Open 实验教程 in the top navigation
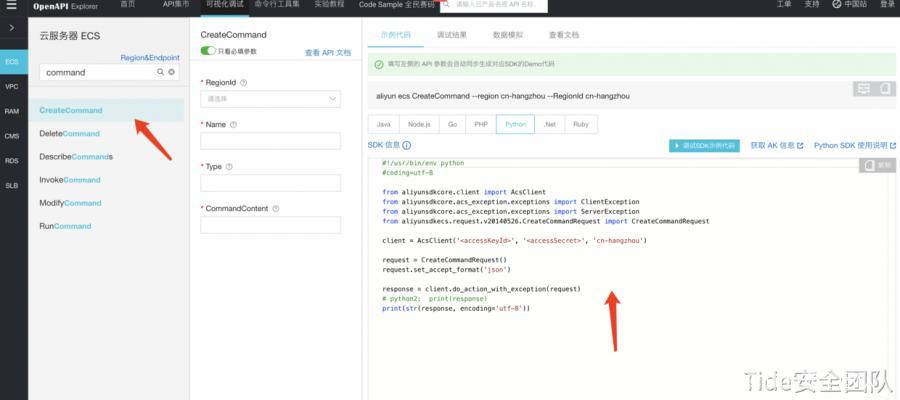This screenshot has width=900, height=400. coord(329,5)
